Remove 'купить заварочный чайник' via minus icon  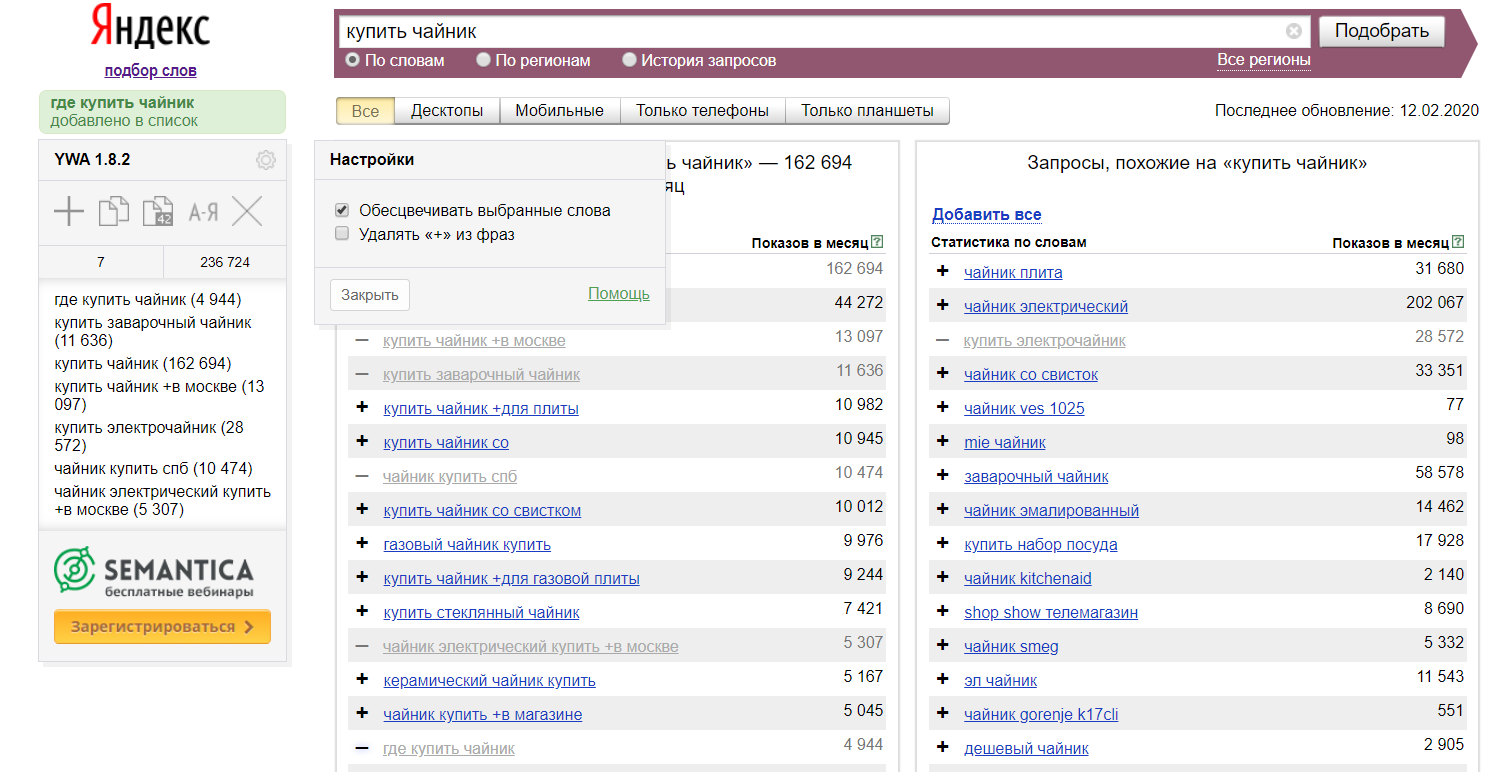point(362,374)
